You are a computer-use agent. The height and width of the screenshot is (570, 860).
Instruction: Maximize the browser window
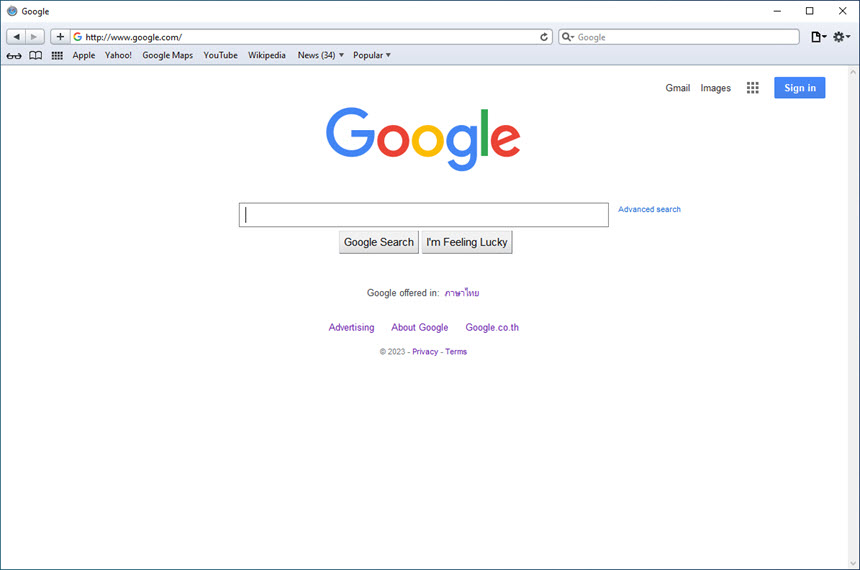tap(810, 11)
